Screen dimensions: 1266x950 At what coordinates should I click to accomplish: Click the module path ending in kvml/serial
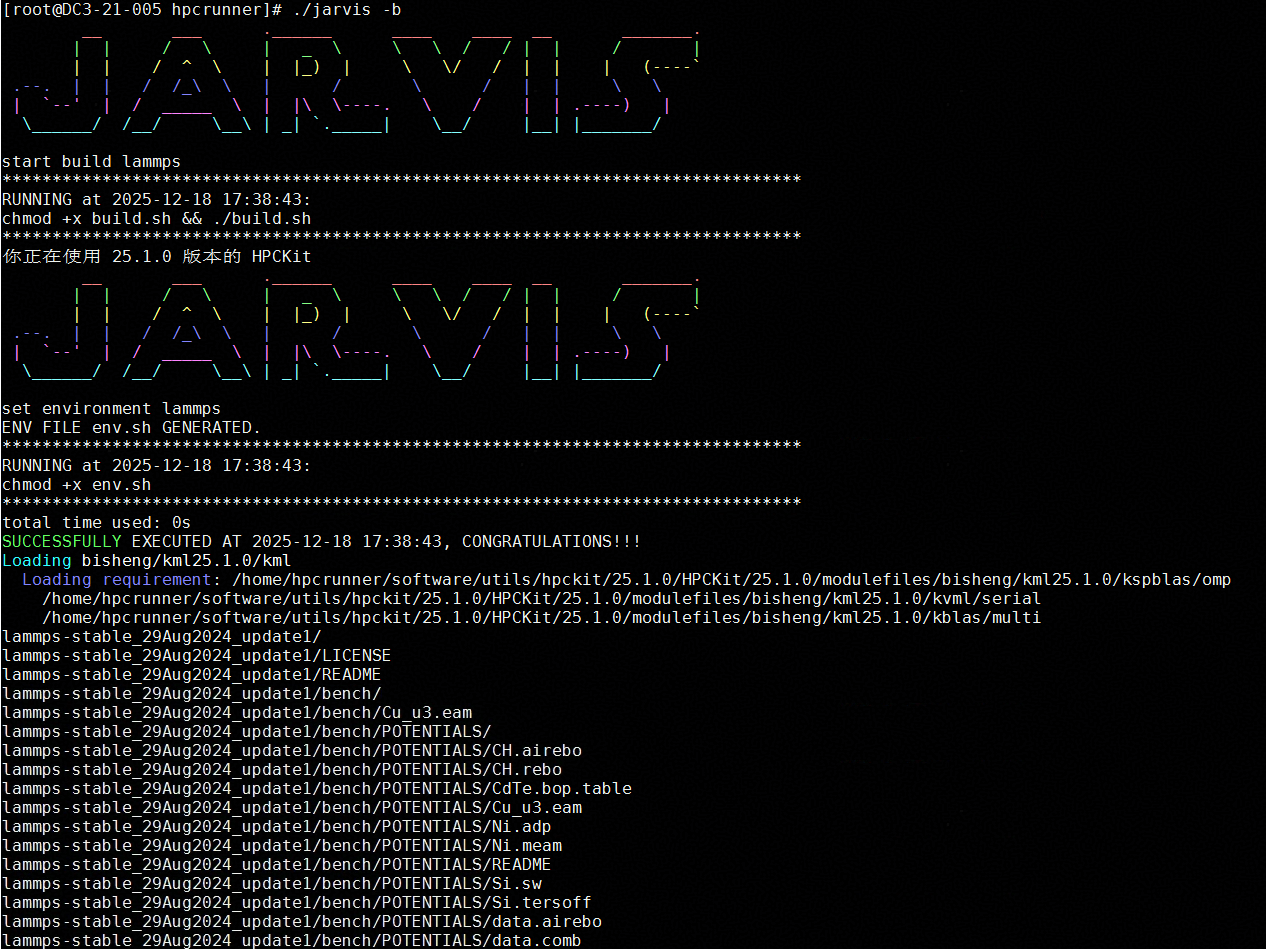pos(541,598)
